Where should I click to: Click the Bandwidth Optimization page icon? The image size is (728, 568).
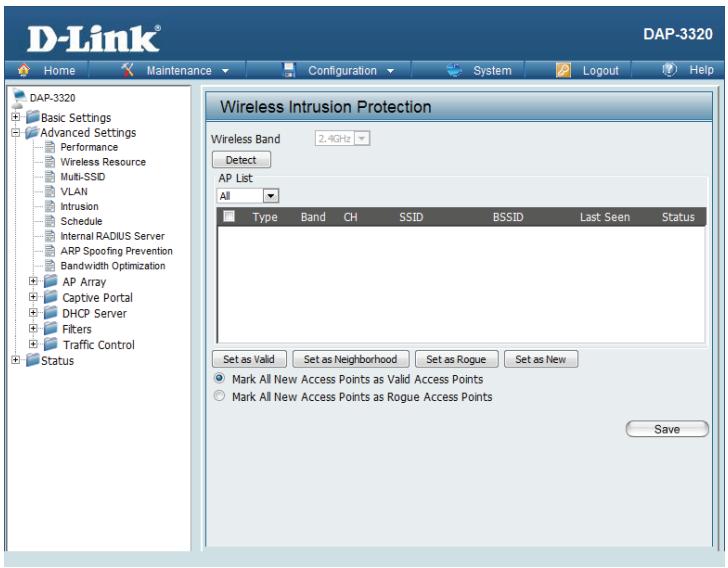(50, 266)
